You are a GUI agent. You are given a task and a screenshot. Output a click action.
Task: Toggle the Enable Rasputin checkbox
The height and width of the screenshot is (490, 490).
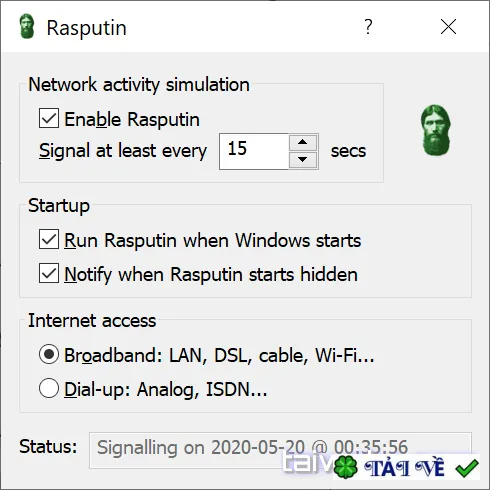(x=49, y=118)
